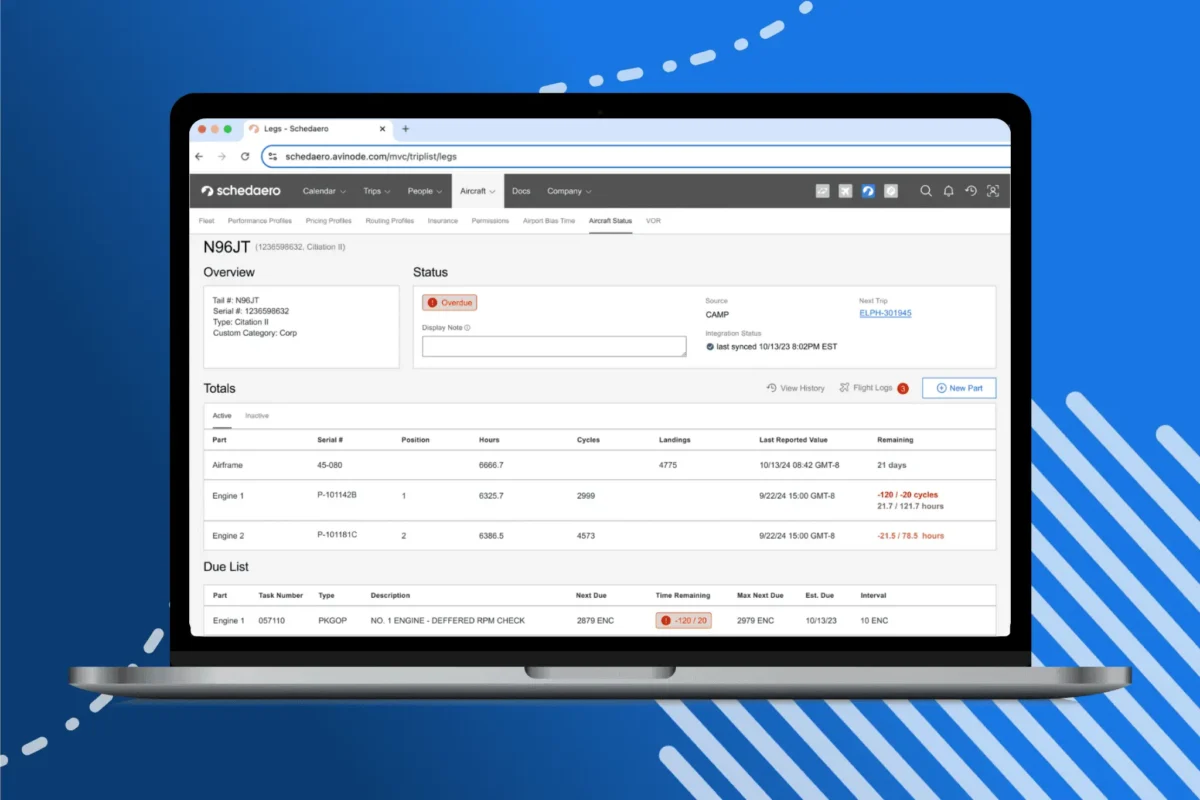Click the Time Remaining column header

point(685,595)
